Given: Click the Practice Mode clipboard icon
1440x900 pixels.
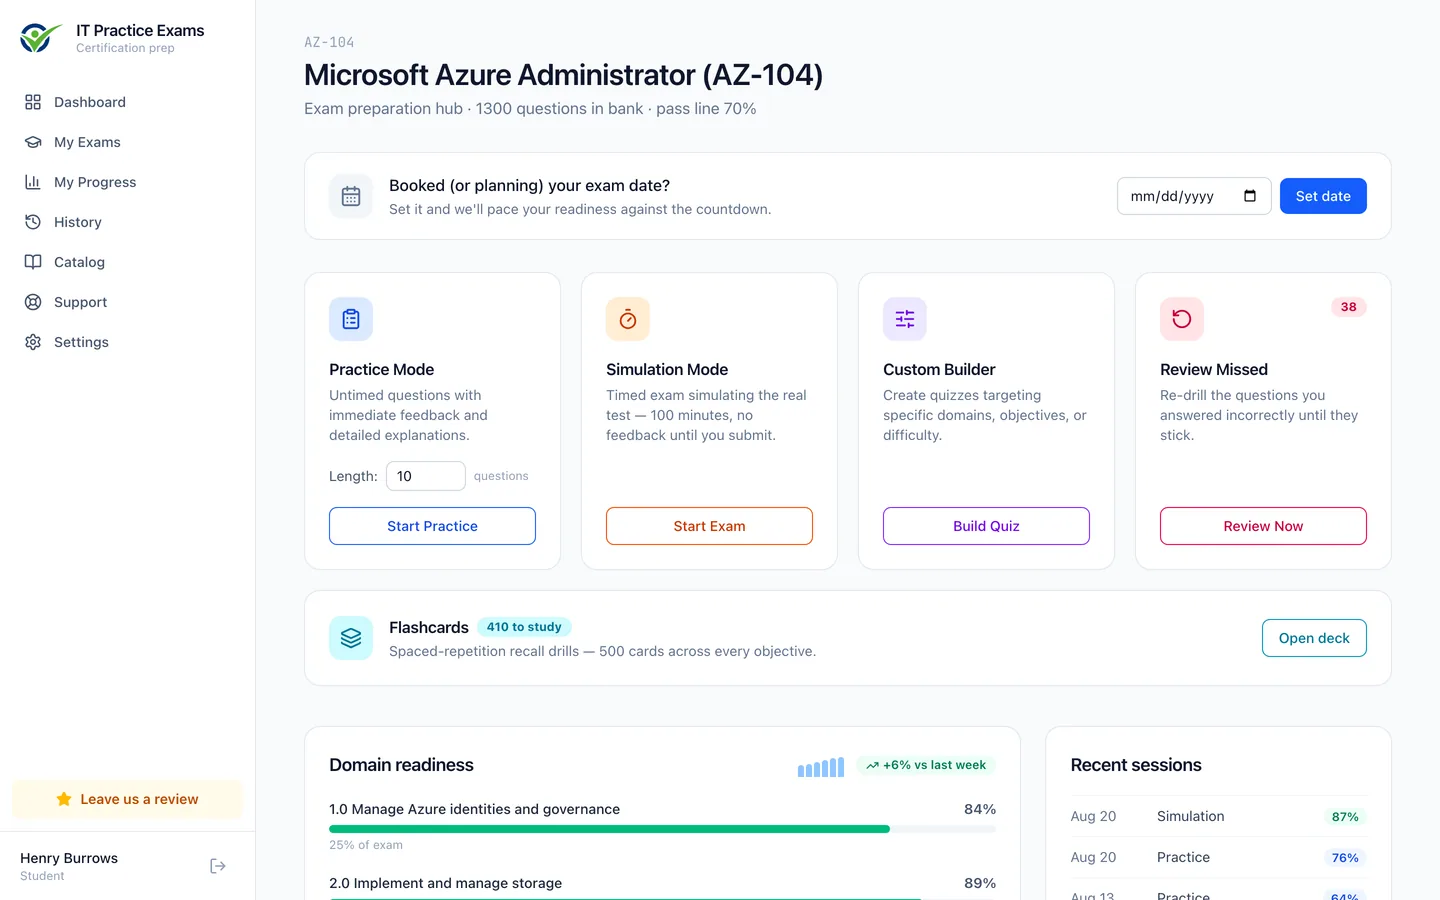Looking at the screenshot, I should pos(351,319).
